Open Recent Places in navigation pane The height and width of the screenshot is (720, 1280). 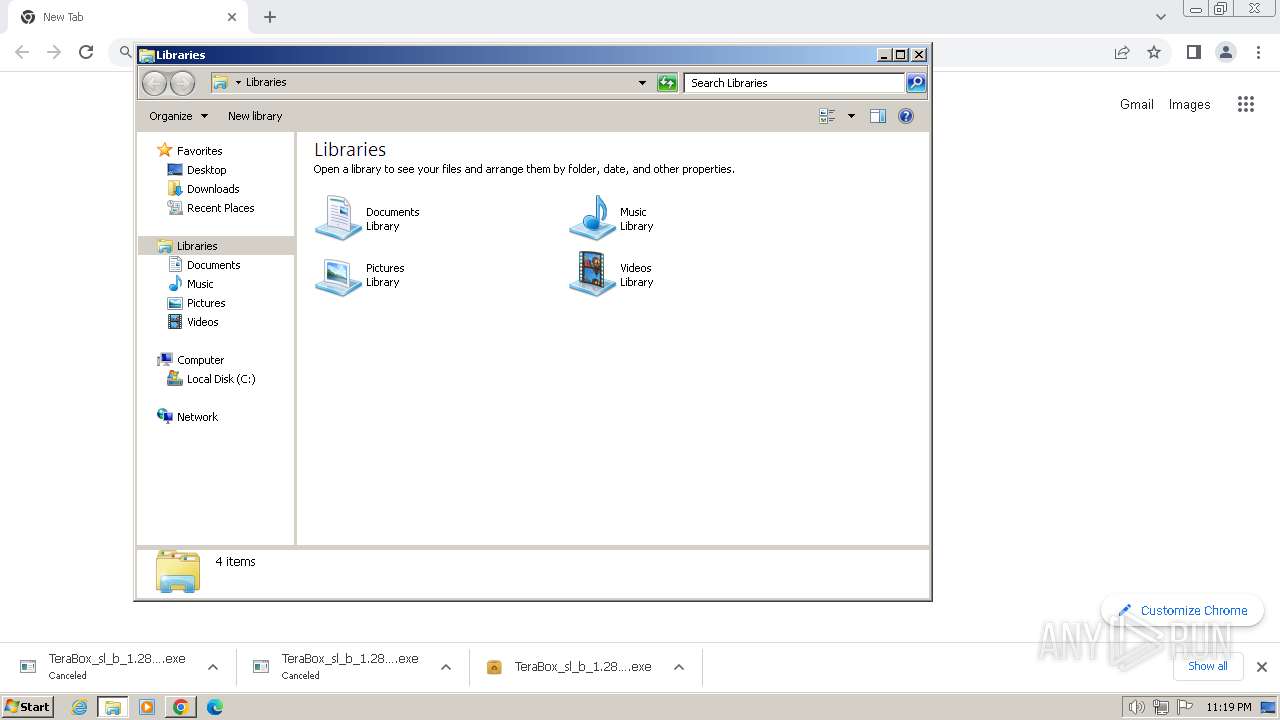(x=220, y=208)
